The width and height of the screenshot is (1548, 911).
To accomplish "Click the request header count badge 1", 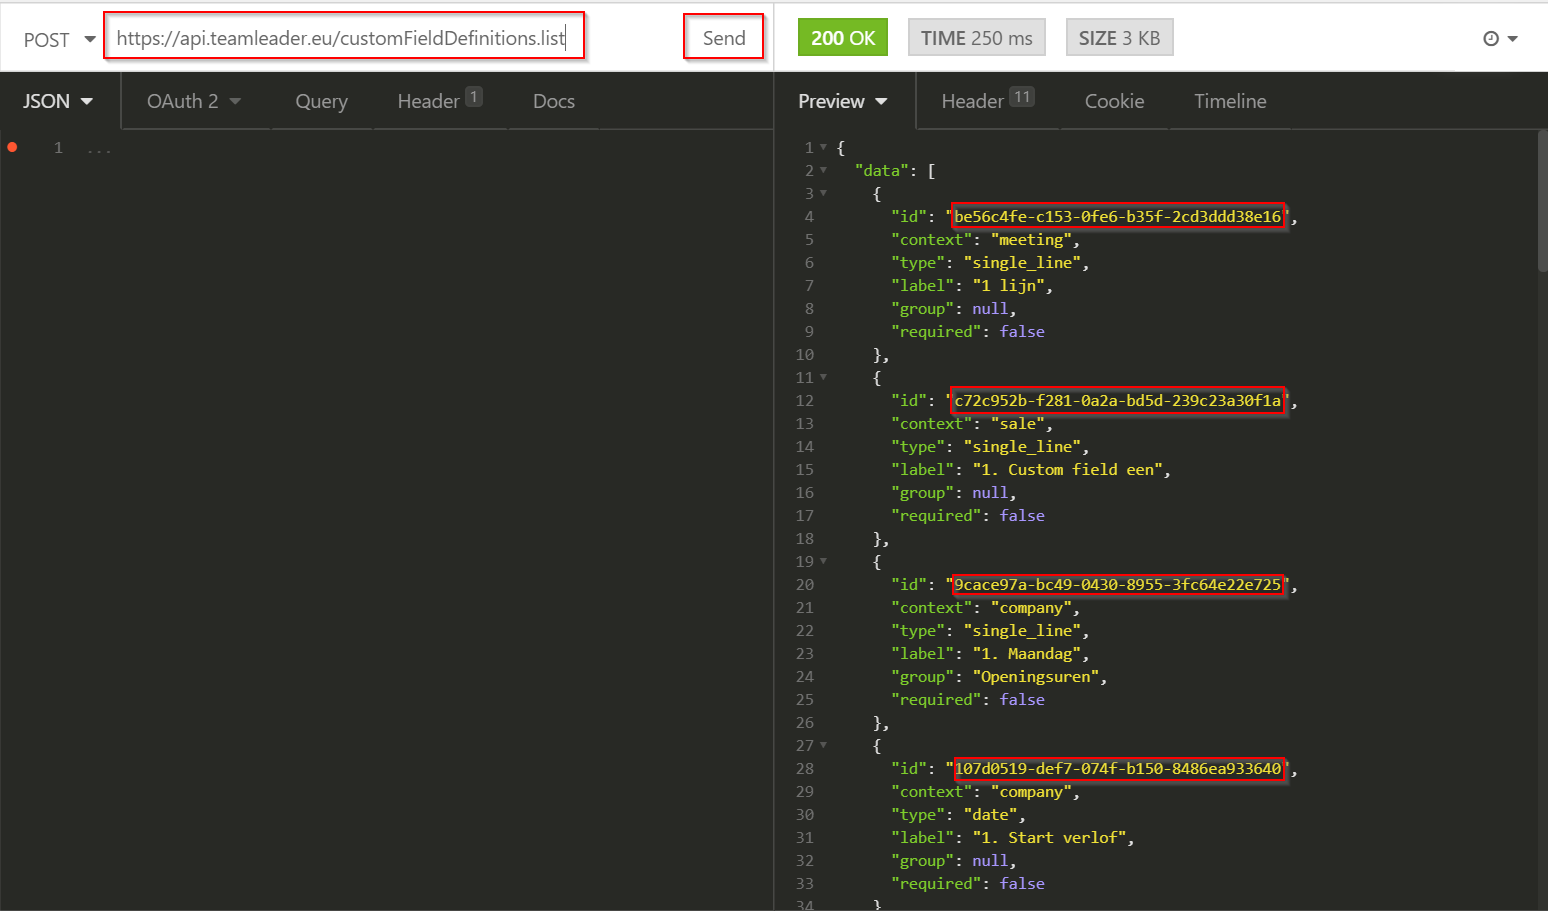I will (474, 97).
